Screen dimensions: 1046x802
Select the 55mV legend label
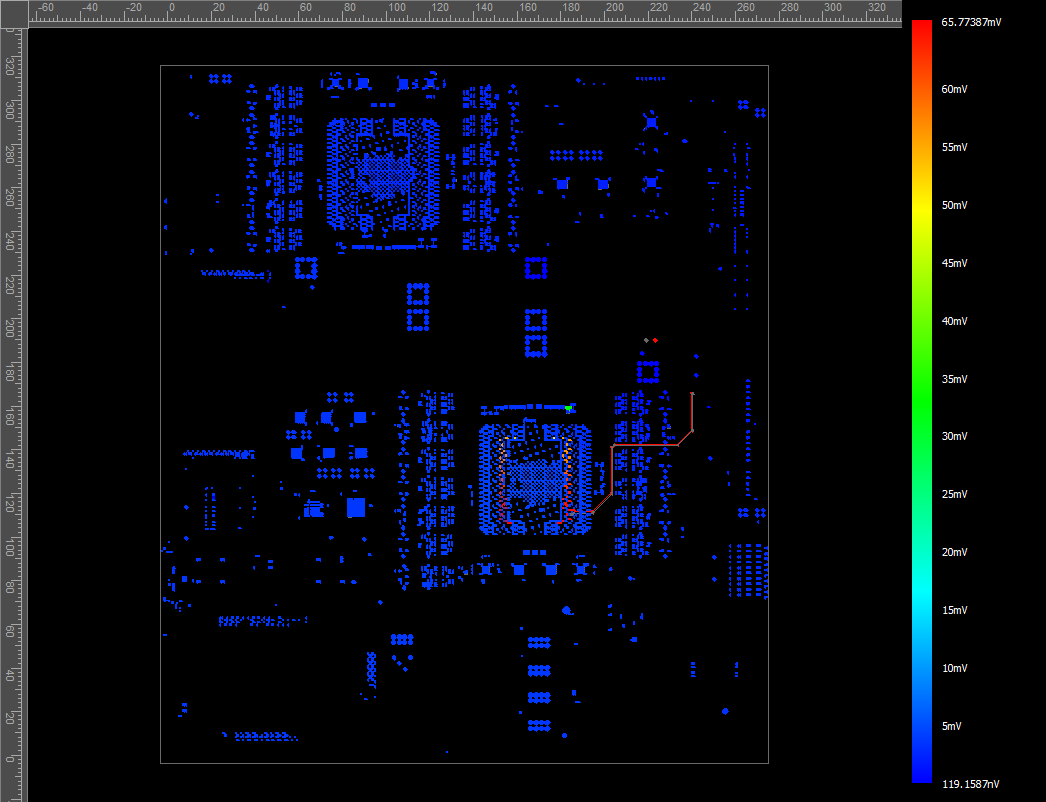click(954, 147)
